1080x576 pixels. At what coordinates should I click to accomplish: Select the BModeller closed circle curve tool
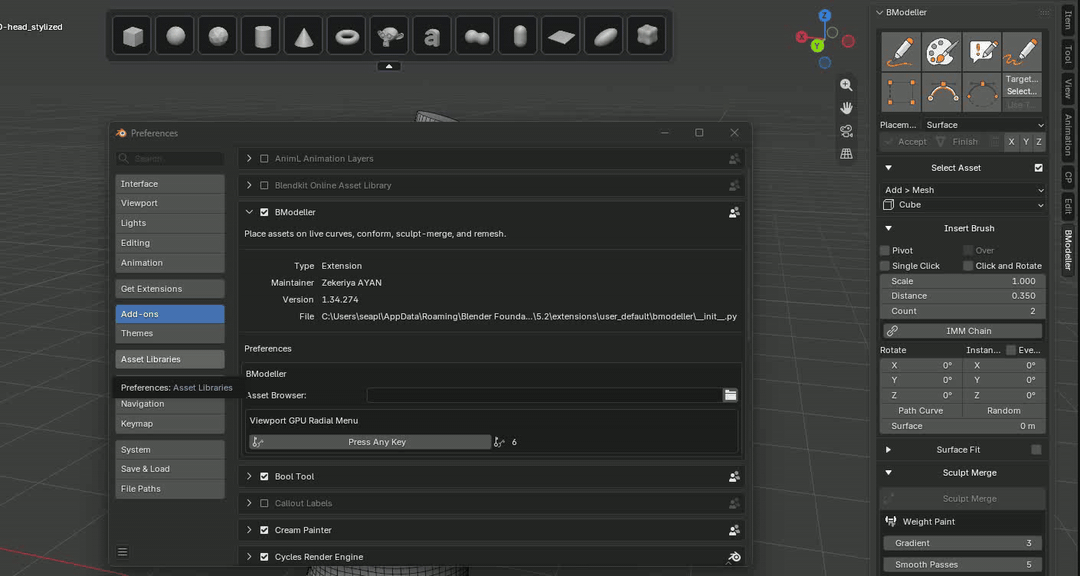tap(982, 92)
